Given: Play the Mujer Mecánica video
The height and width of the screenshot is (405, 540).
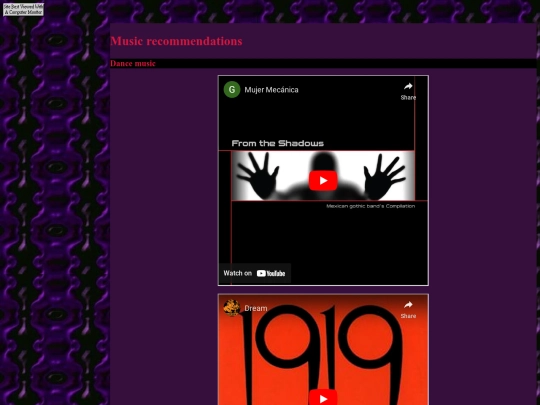Looking at the screenshot, I should 323,180.
